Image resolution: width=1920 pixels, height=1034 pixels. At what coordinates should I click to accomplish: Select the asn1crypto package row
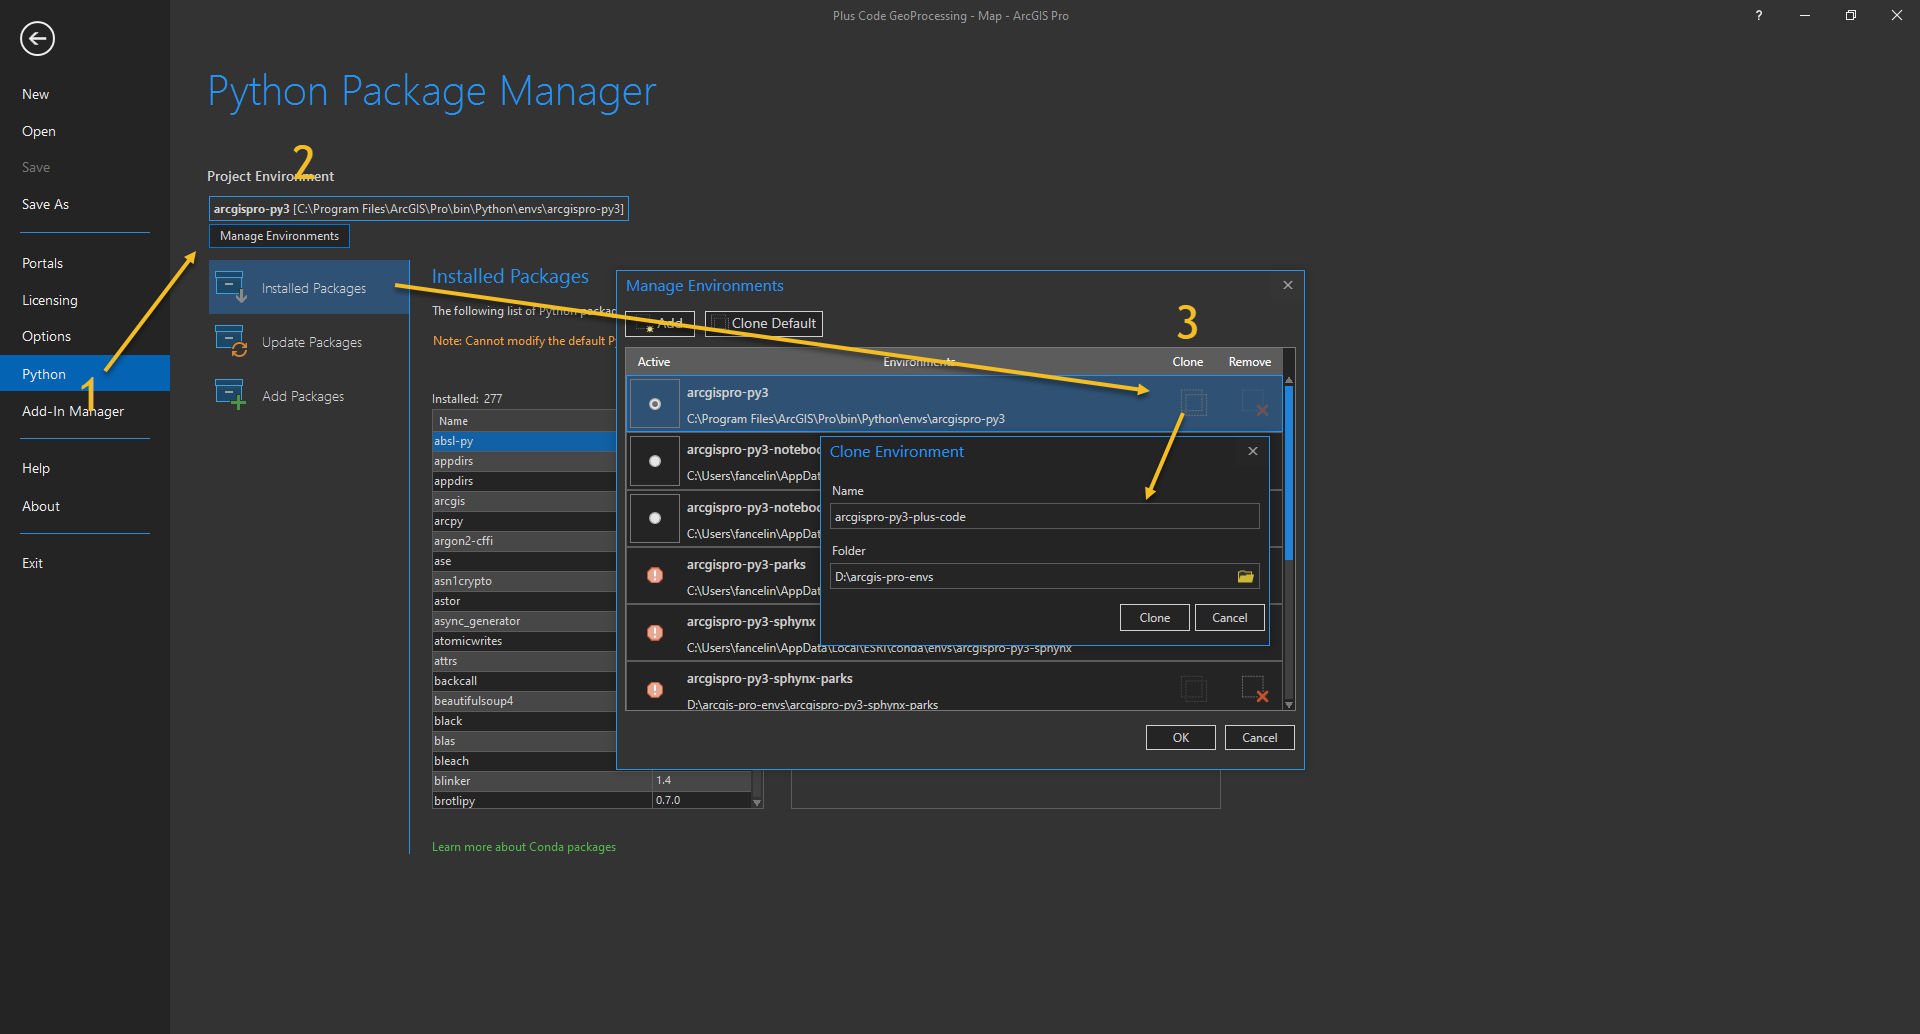click(x=524, y=581)
